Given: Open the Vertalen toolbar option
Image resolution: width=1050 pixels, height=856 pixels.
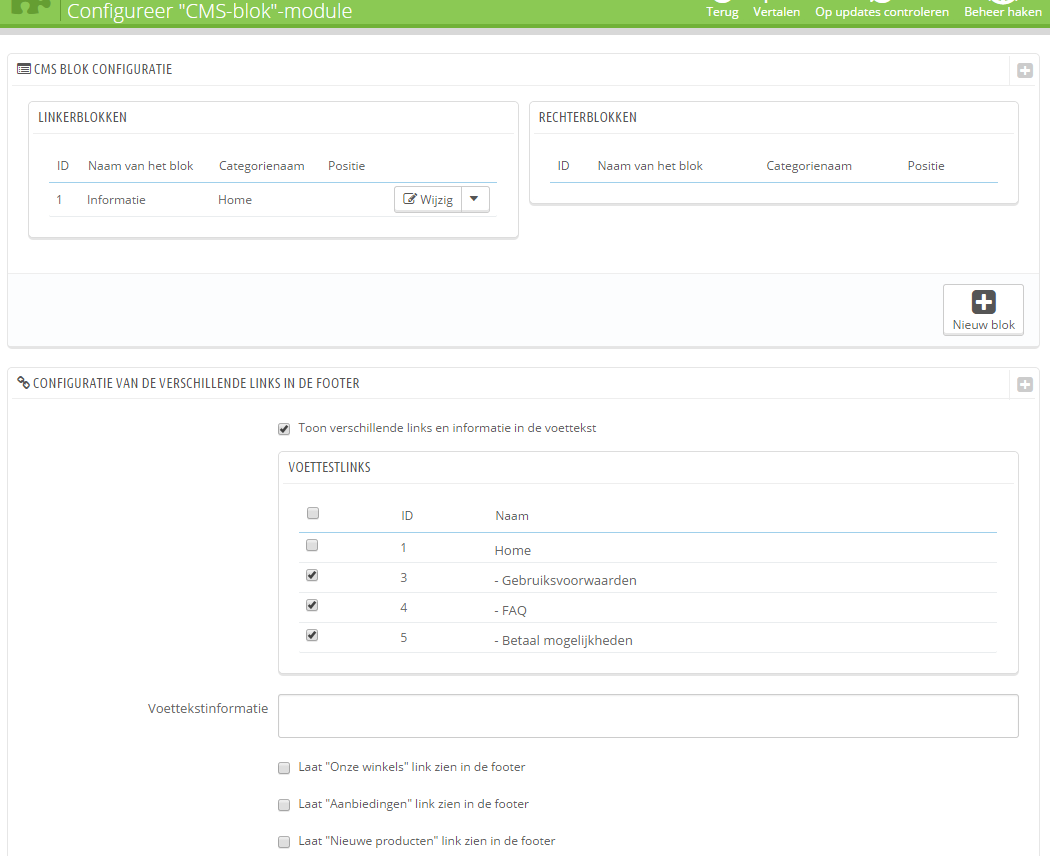Looking at the screenshot, I should [x=776, y=9].
